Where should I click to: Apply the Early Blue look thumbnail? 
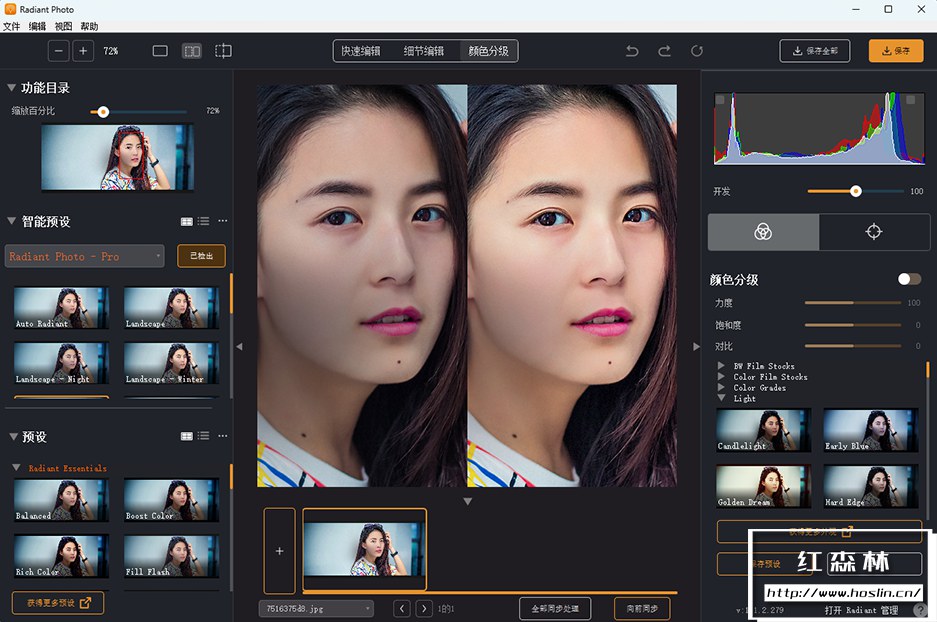[x=871, y=430]
